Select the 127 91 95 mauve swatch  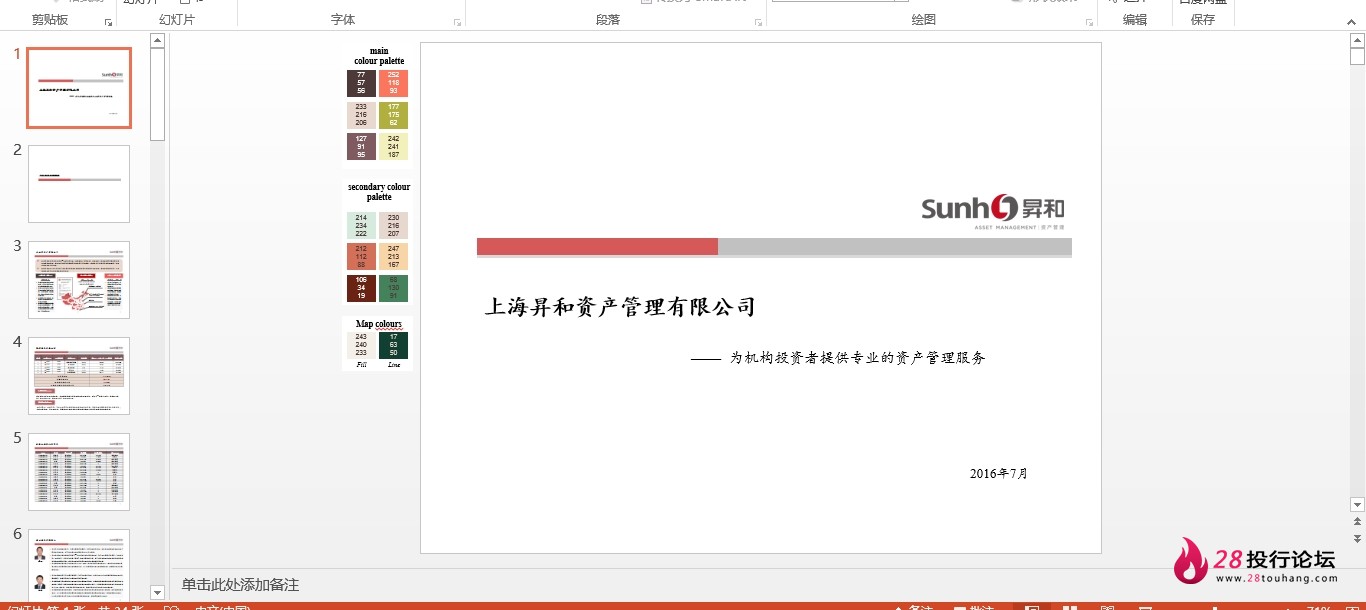click(361, 147)
